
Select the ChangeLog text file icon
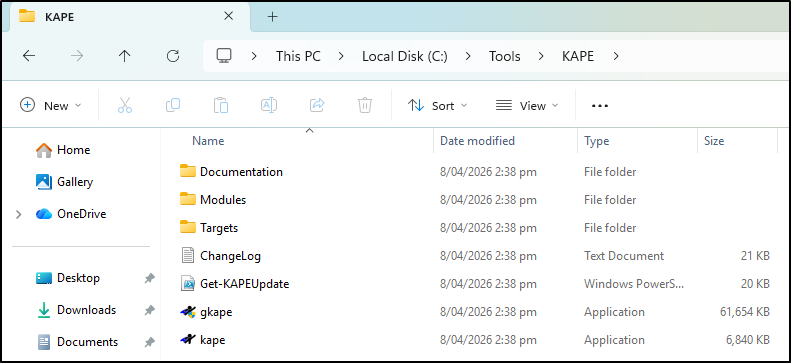188,256
